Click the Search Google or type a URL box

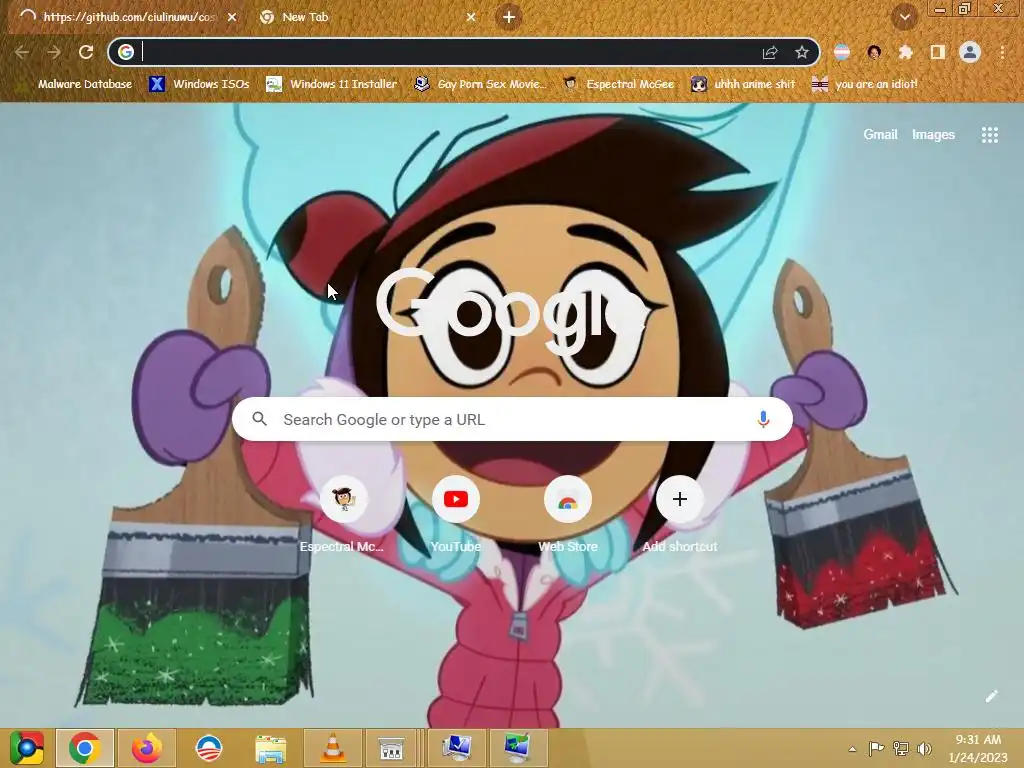pyautogui.click(x=512, y=419)
